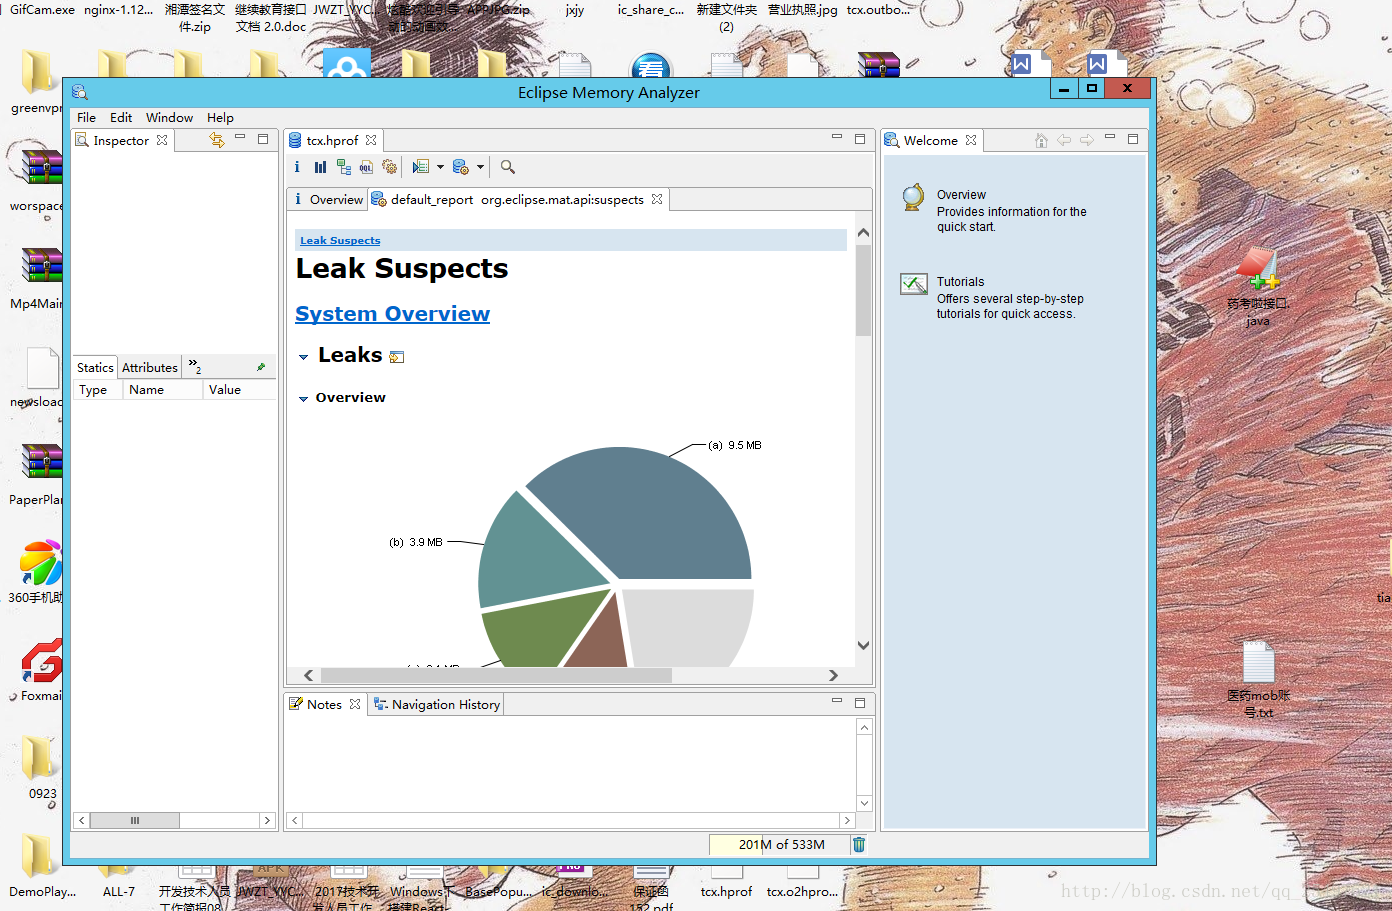The height and width of the screenshot is (911, 1392).
Task: Click the Open Query Browser icon
Action: click(460, 167)
